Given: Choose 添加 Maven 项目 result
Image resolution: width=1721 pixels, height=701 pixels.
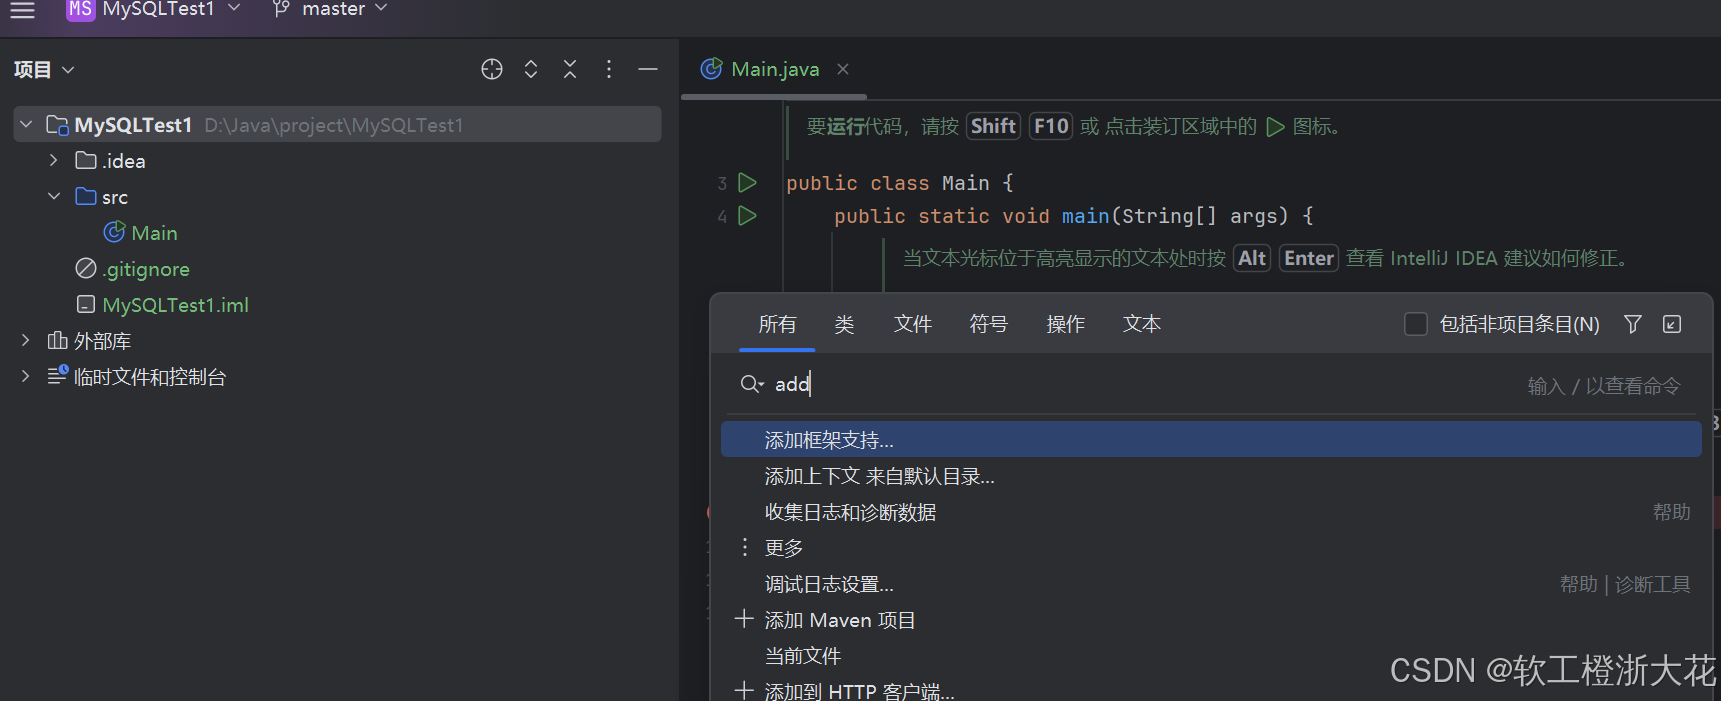Looking at the screenshot, I should (x=1211, y=620).
